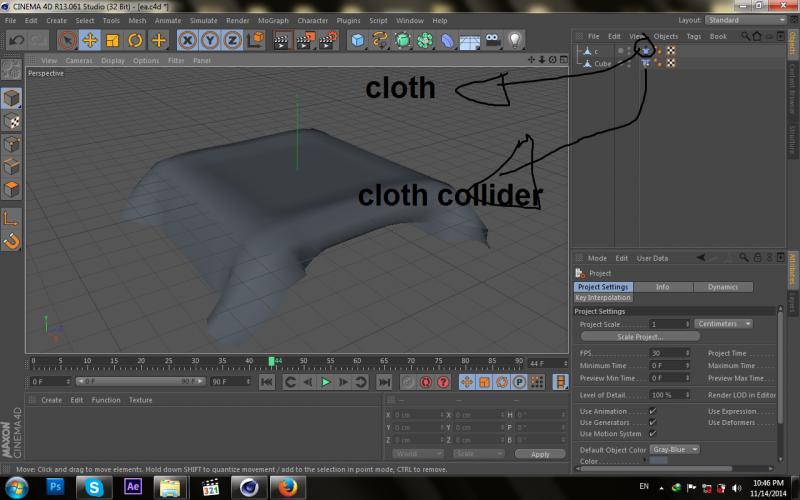Step the Level of Detail spinner
This screenshot has height=500, width=800.
pos(687,394)
